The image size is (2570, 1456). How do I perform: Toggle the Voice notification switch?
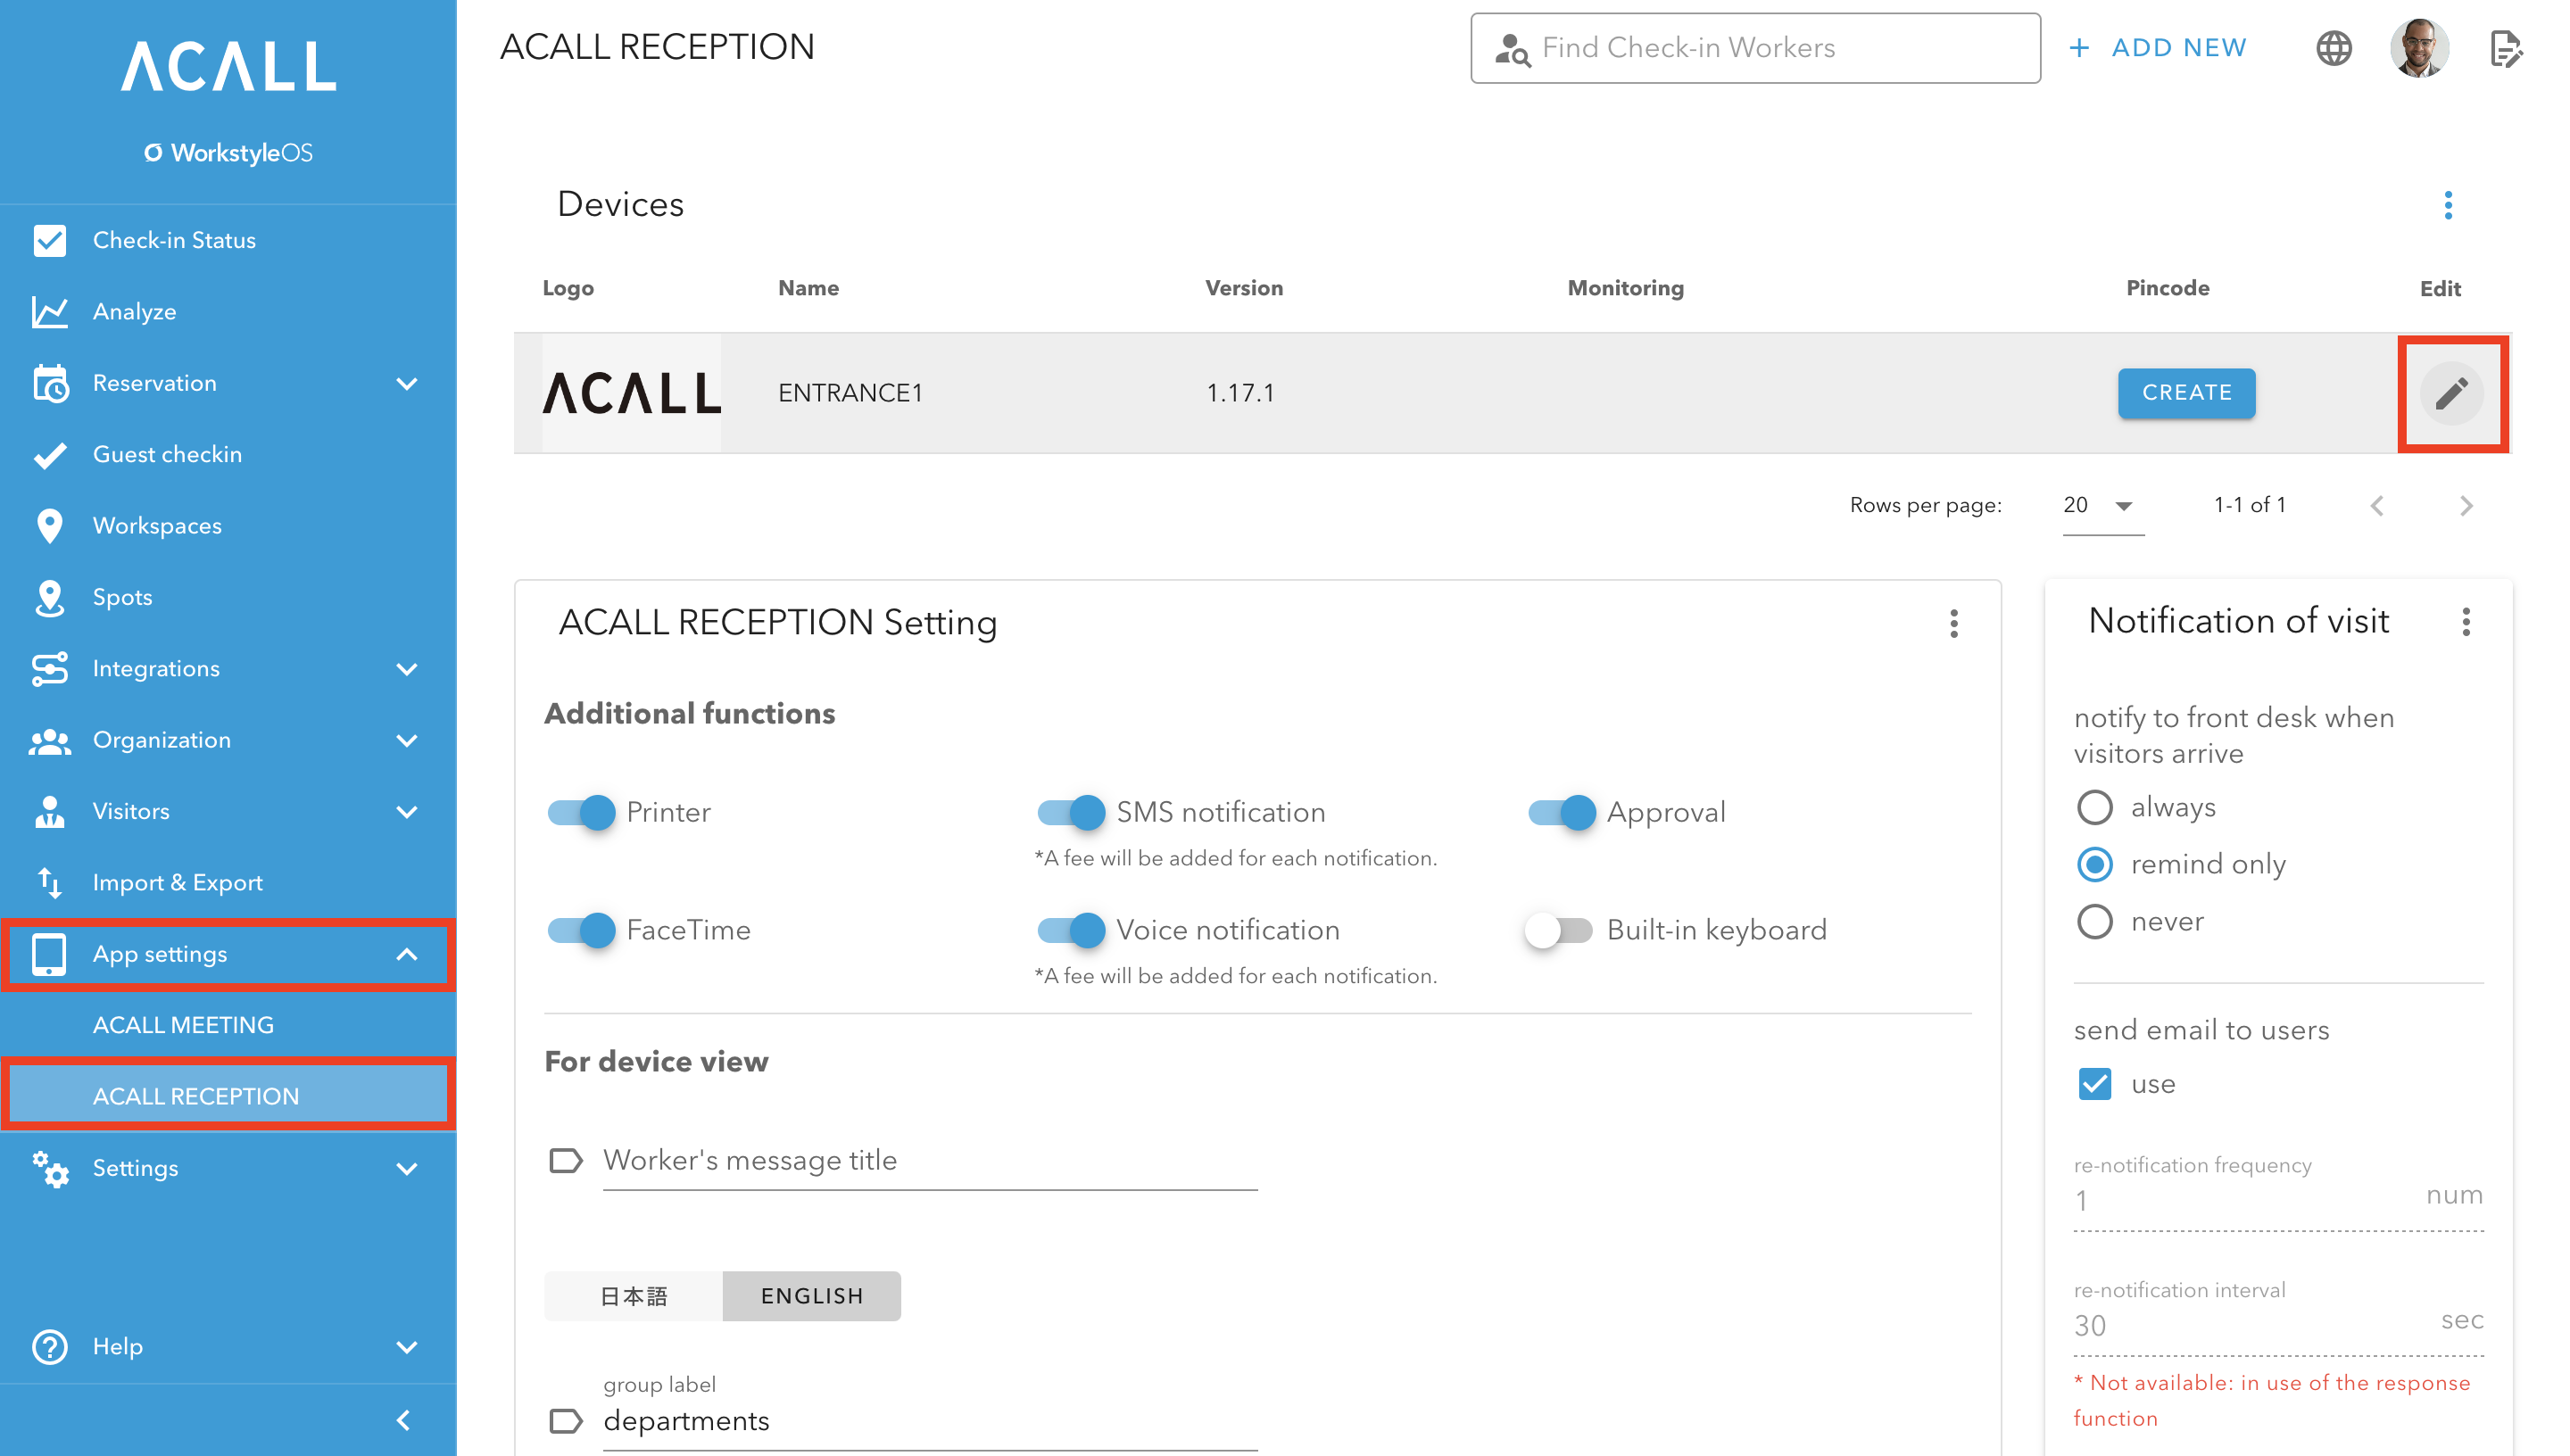click(x=1071, y=930)
